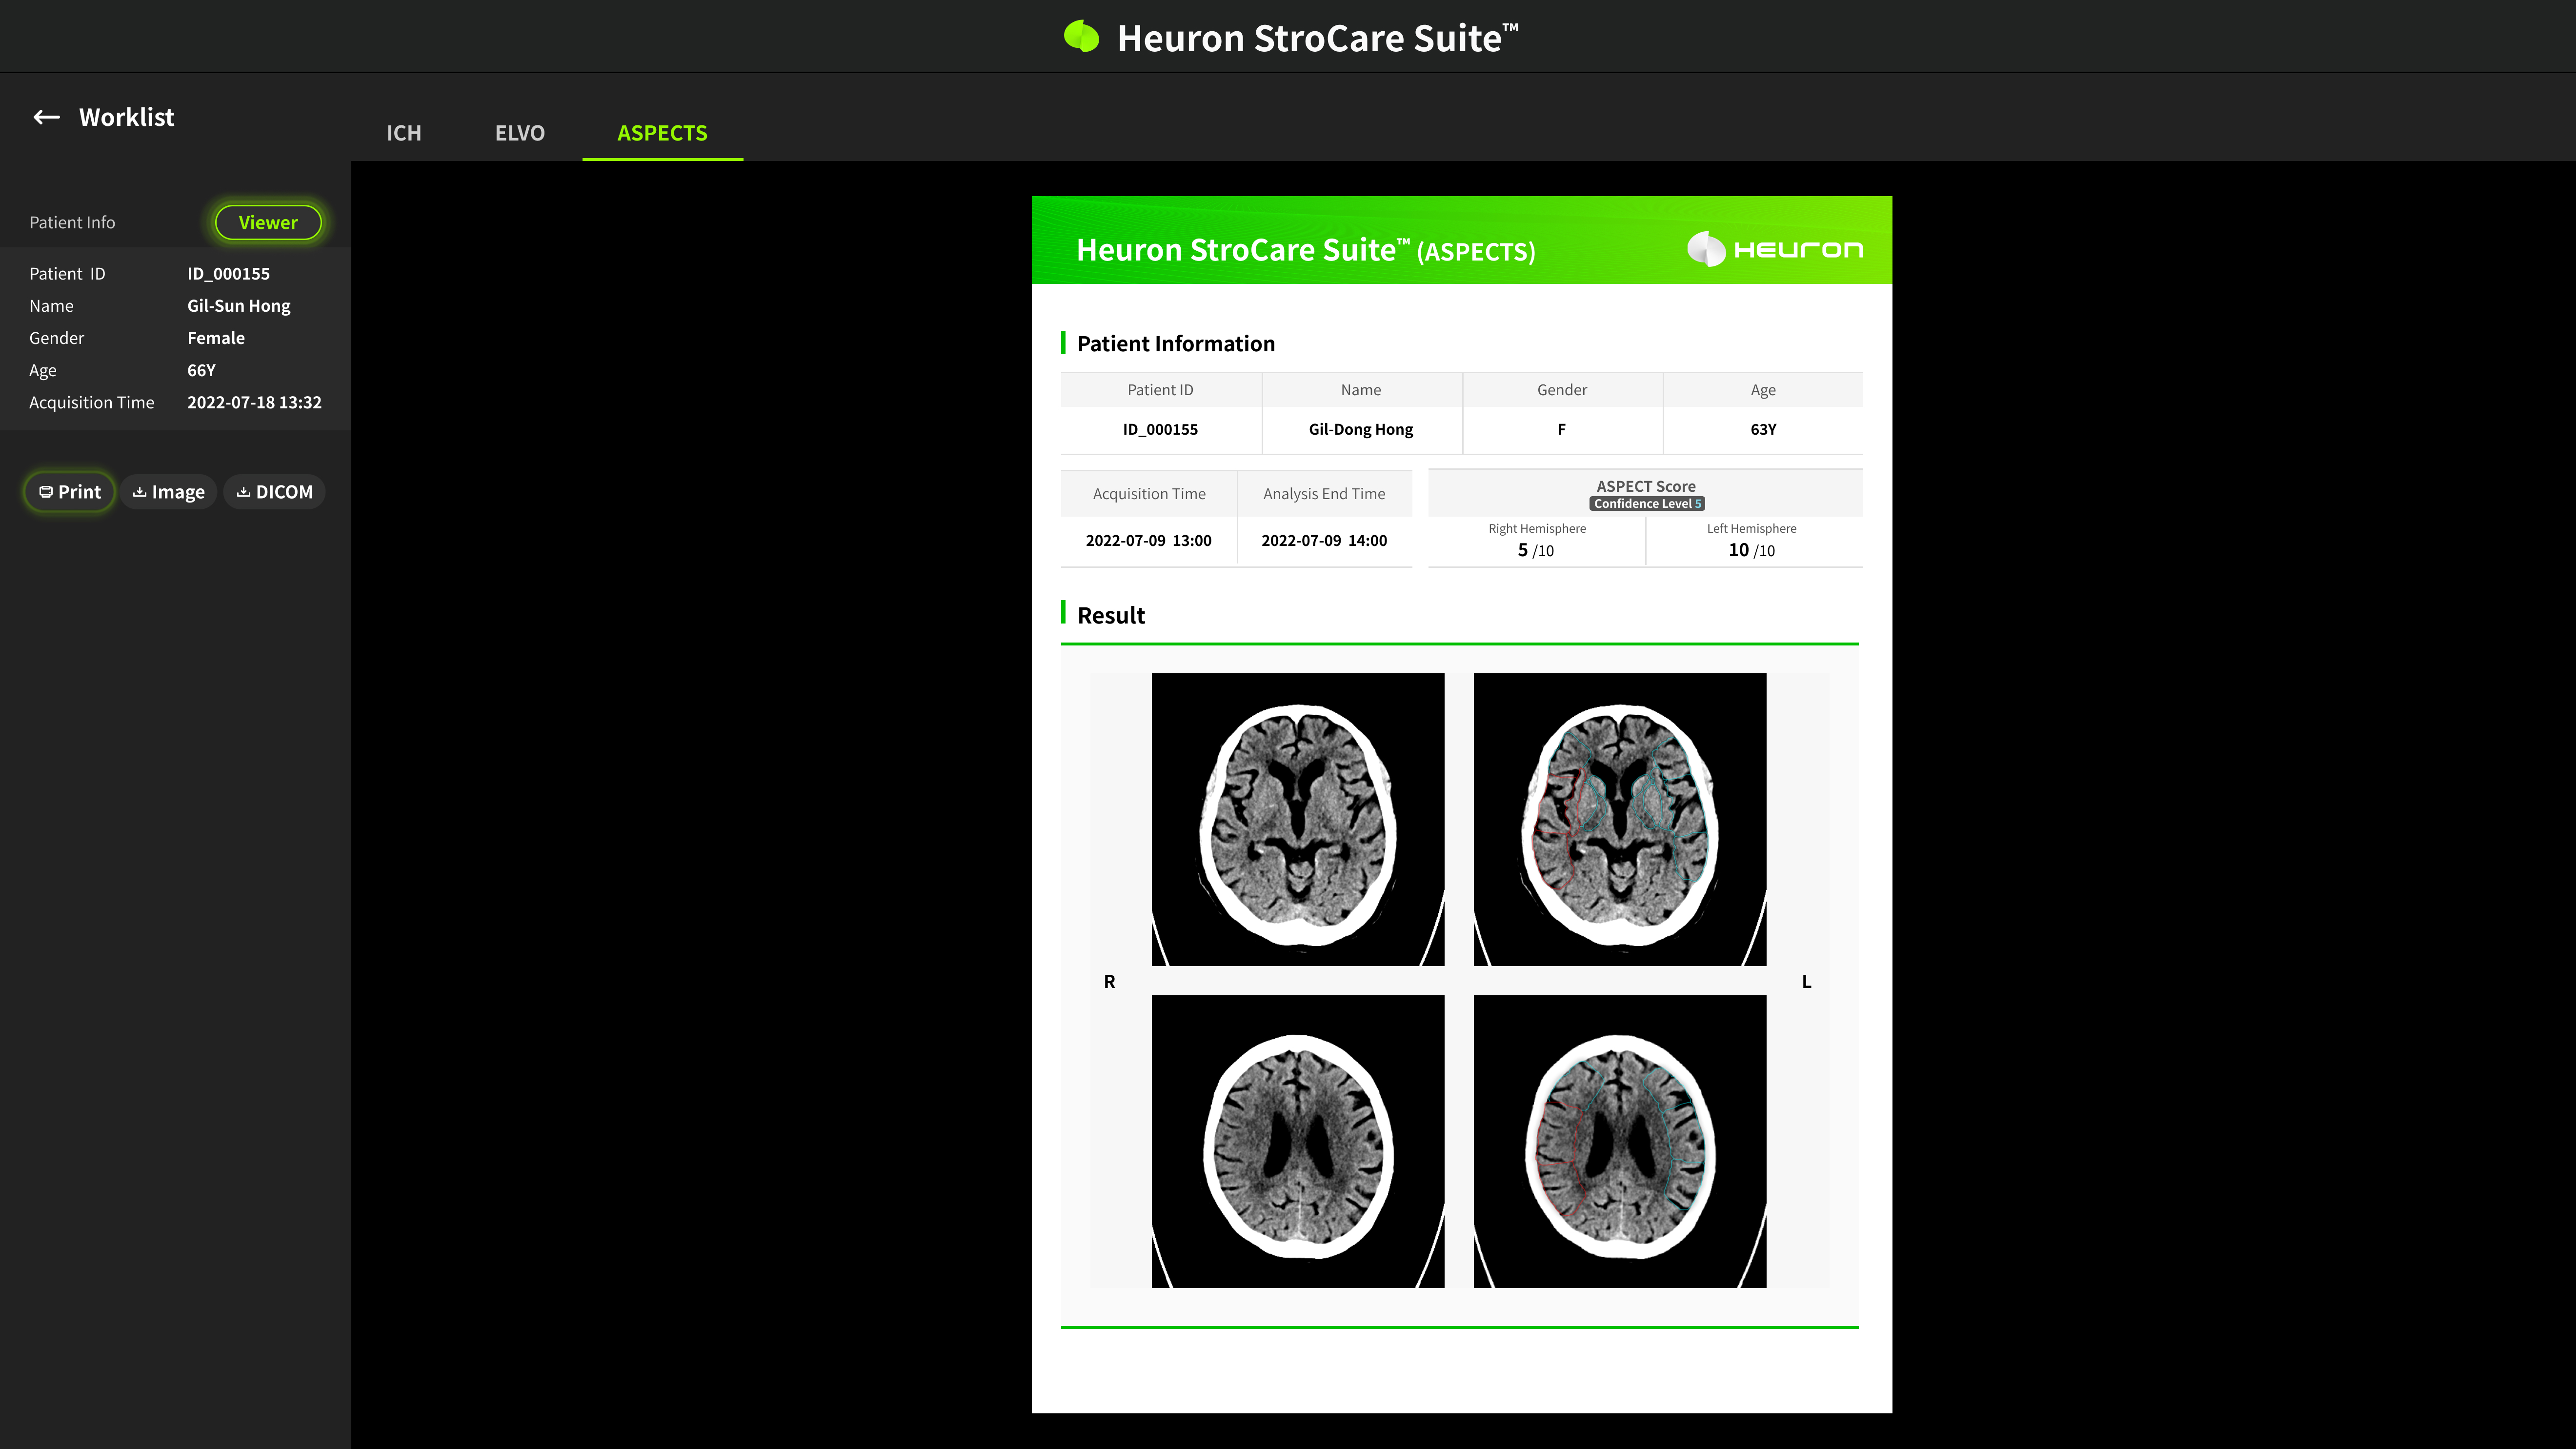Click the Patient Information heading
The height and width of the screenshot is (1449, 2576).
[1176, 343]
